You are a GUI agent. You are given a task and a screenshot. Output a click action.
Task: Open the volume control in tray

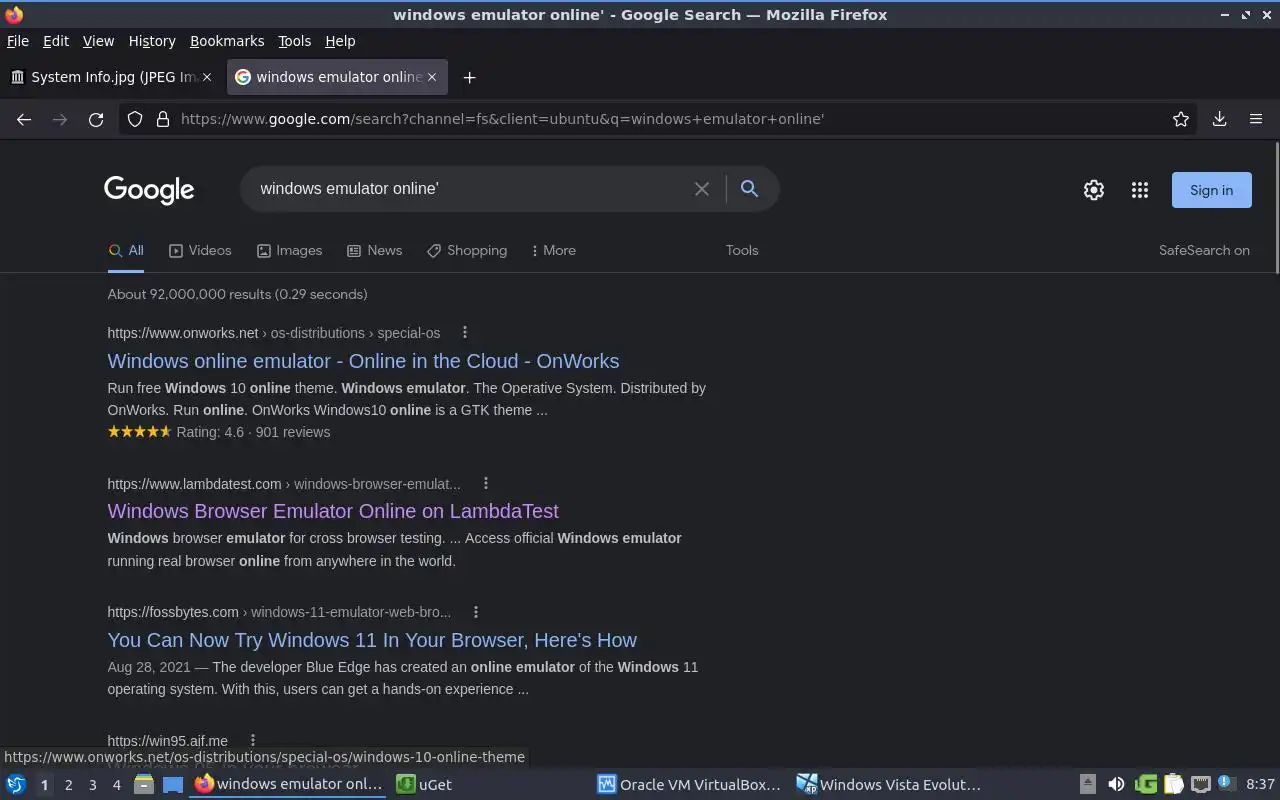click(x=1116, y=785)
